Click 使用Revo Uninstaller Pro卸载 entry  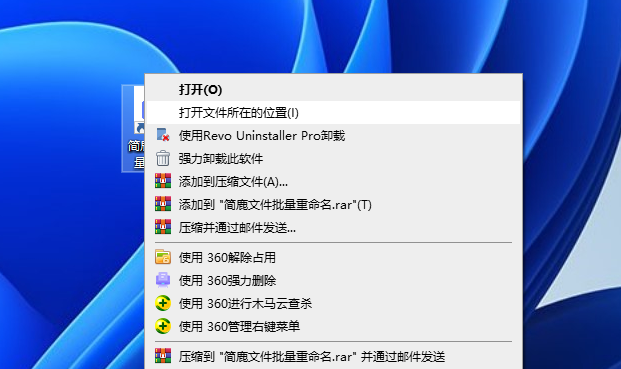(x=333, y=135)
